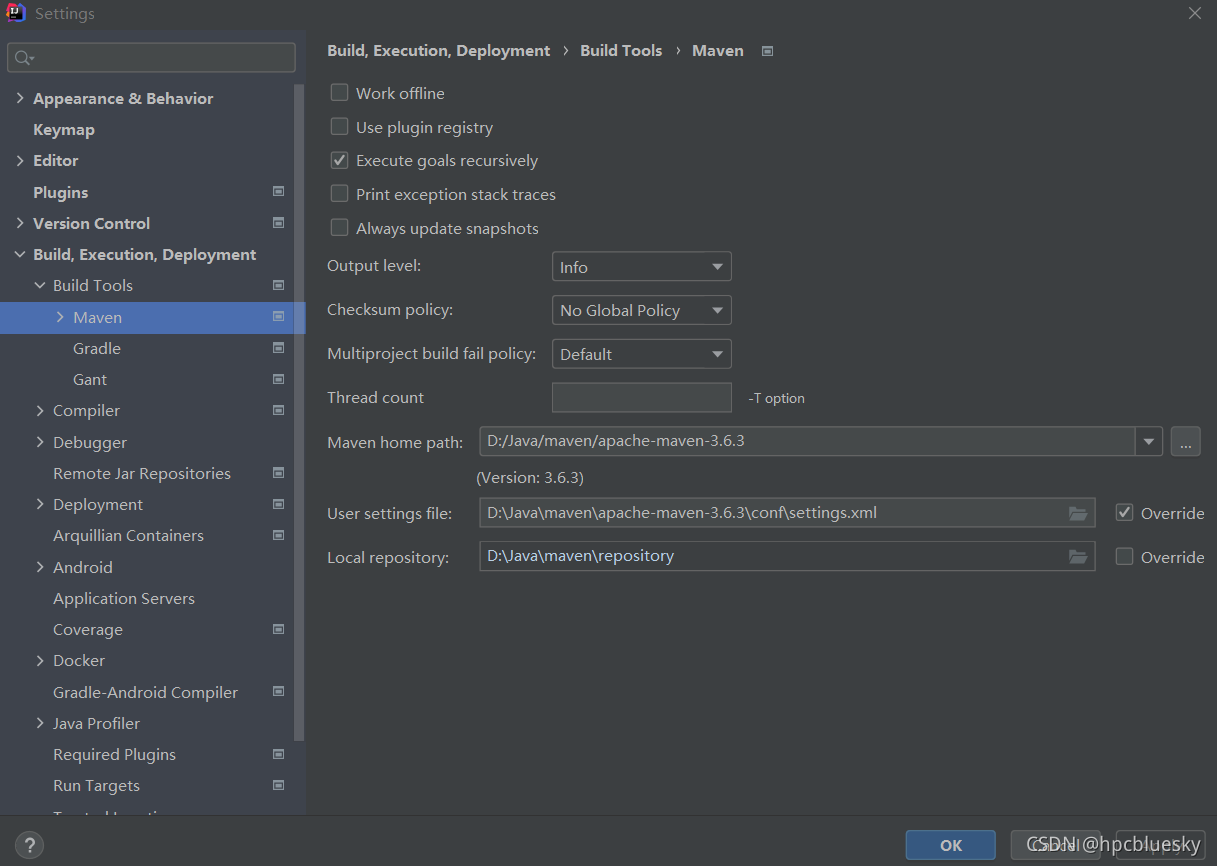Click the project-level icon beside Run Targets
This screenshot has height=866, width=1217.
(278, 785)
